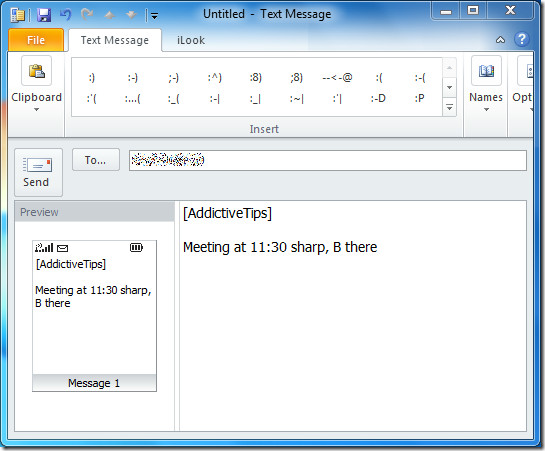The width and height of the screenshot is (545, 451).
Task: Open Help with the question mark icon
Action: pos(522,39)
